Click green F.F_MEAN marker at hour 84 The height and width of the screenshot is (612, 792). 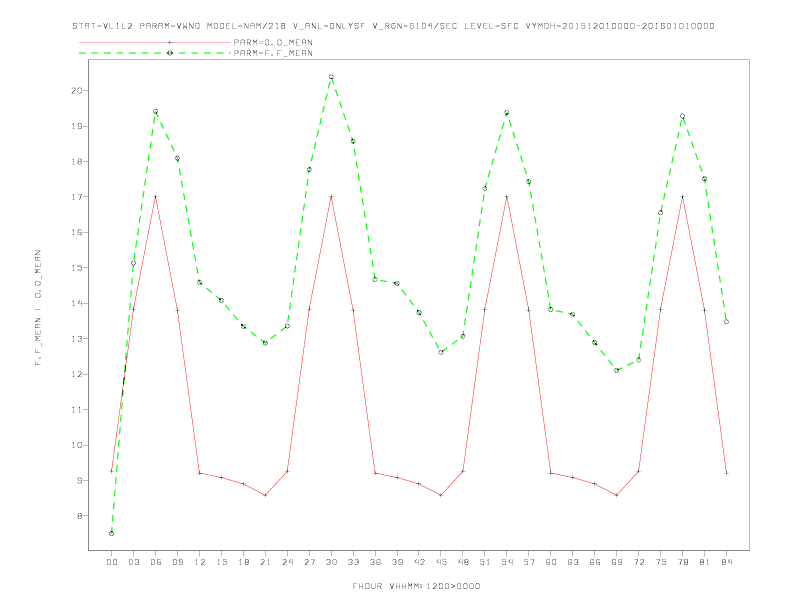[726, 322]
